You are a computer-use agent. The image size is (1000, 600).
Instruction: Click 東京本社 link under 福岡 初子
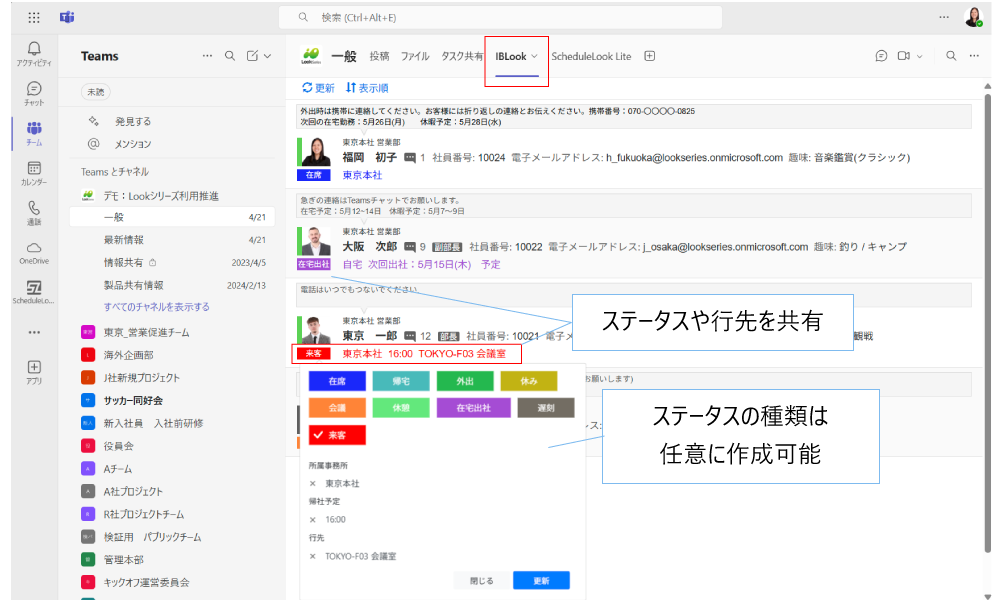362,175
